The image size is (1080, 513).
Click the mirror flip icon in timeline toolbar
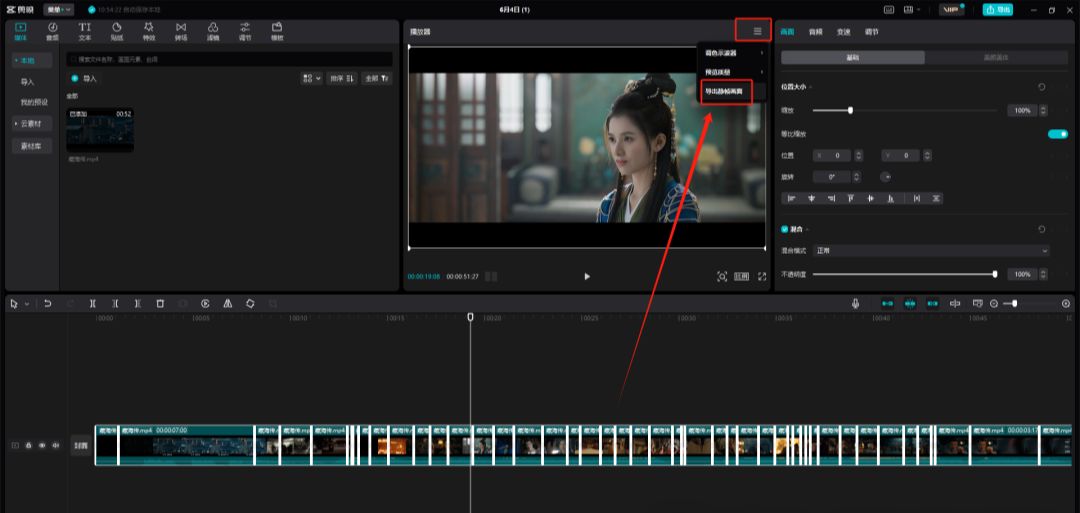click(x=228, y=304)
